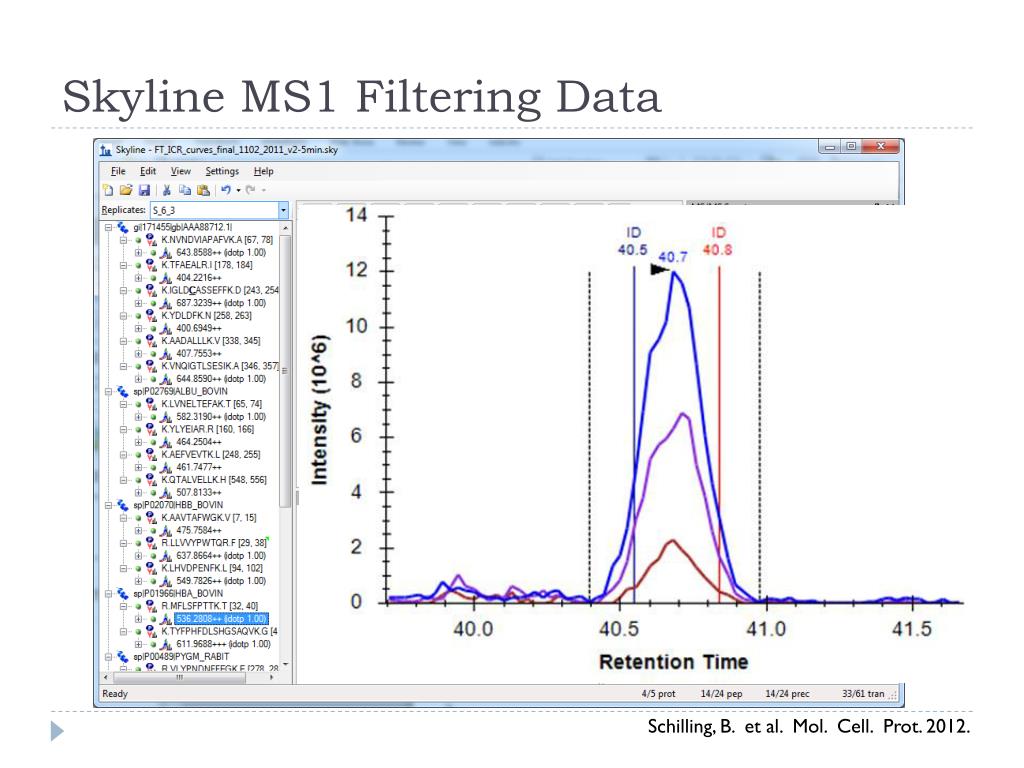Select precursor 637.8664++ row

point(221,556)
